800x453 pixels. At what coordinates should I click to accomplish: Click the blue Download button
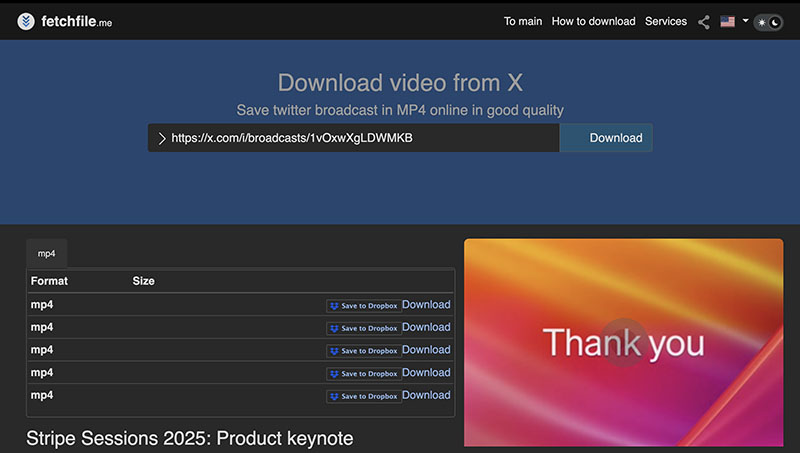coord(606,138)
